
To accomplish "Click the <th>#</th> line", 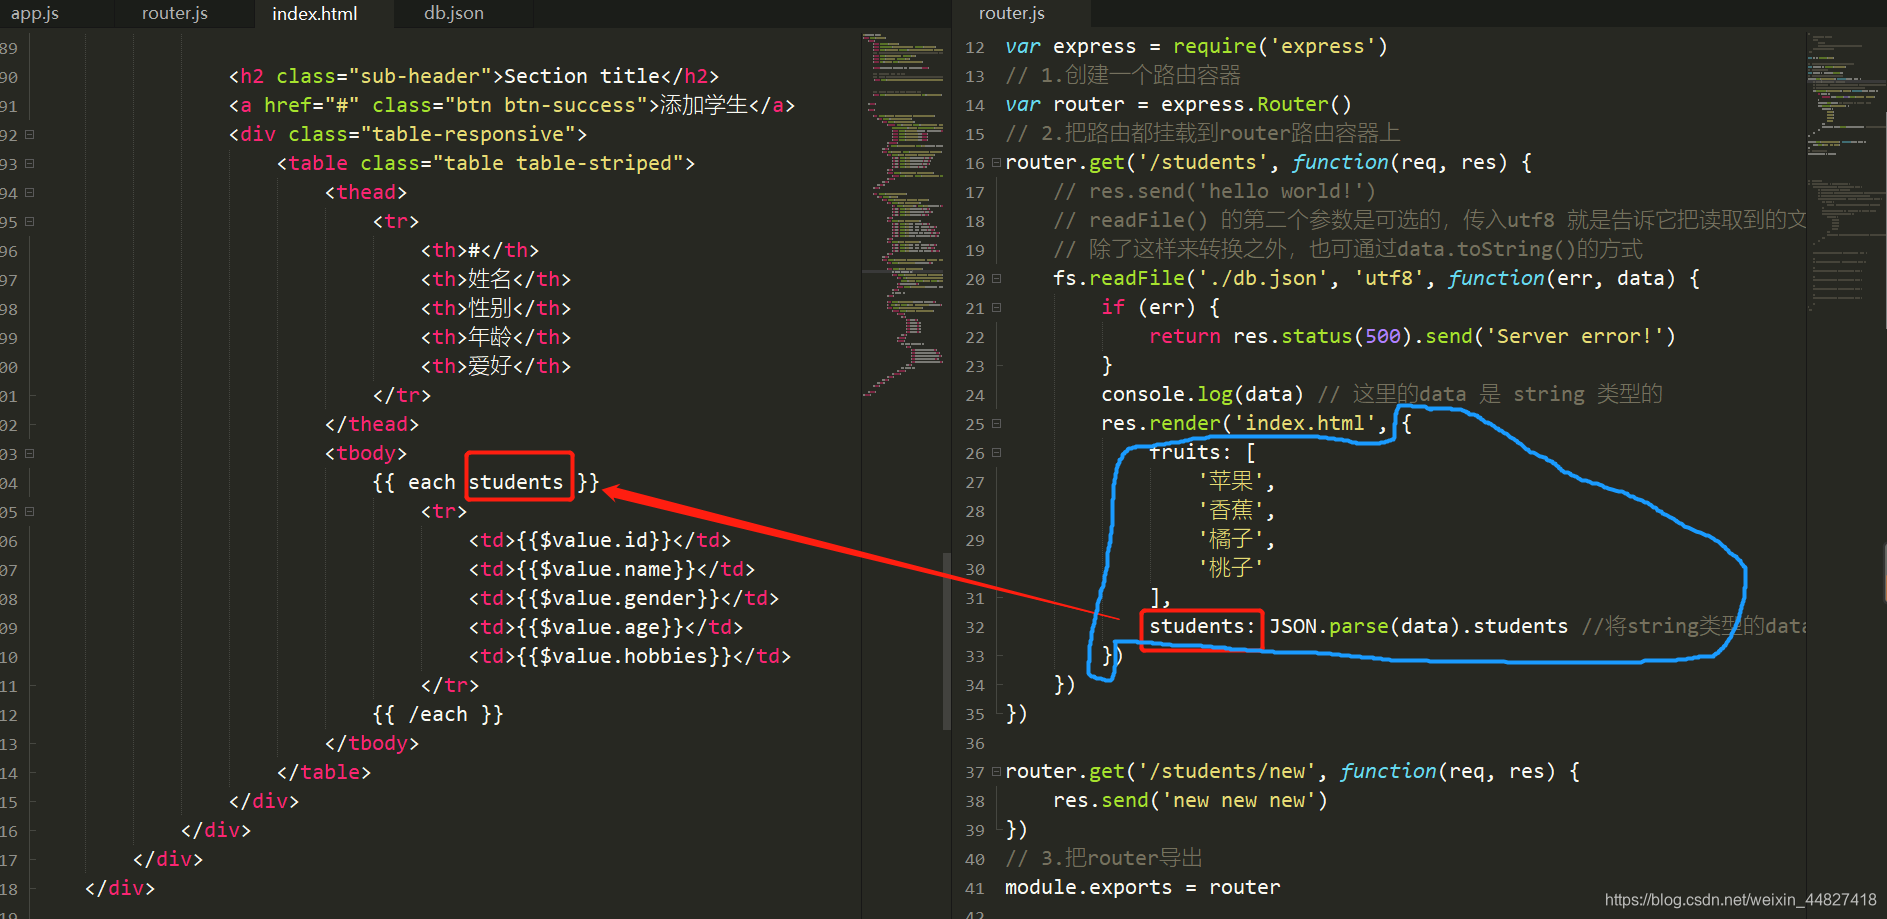I will point(480,250).
